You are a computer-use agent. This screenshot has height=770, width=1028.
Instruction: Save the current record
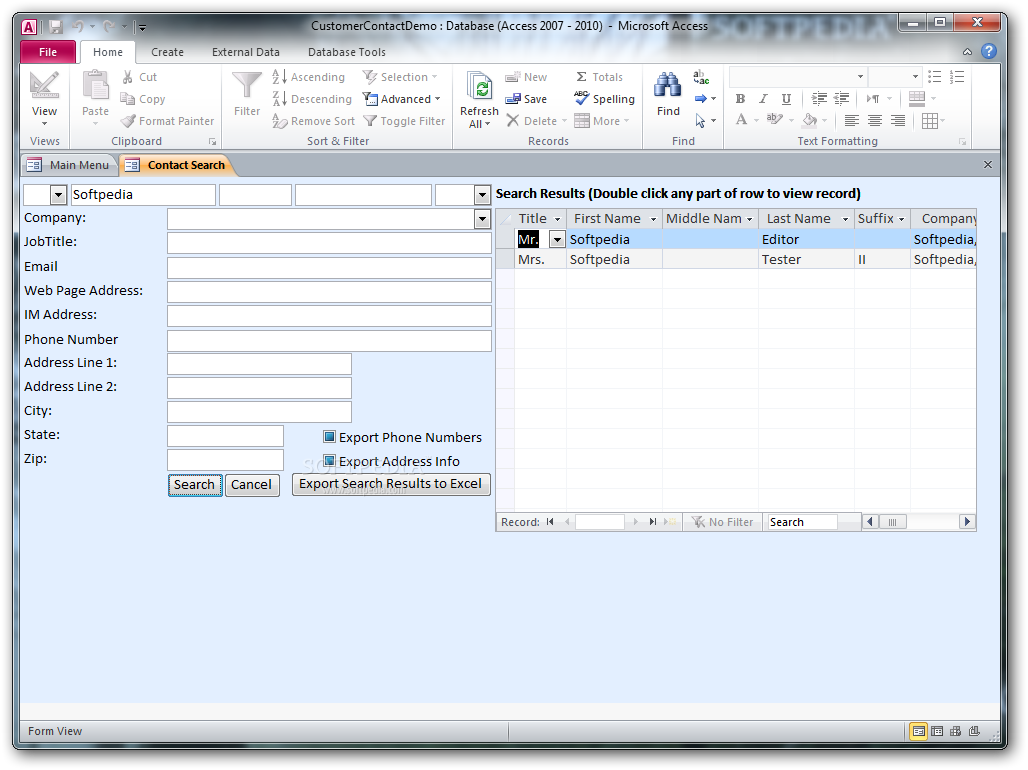(526, 99)
